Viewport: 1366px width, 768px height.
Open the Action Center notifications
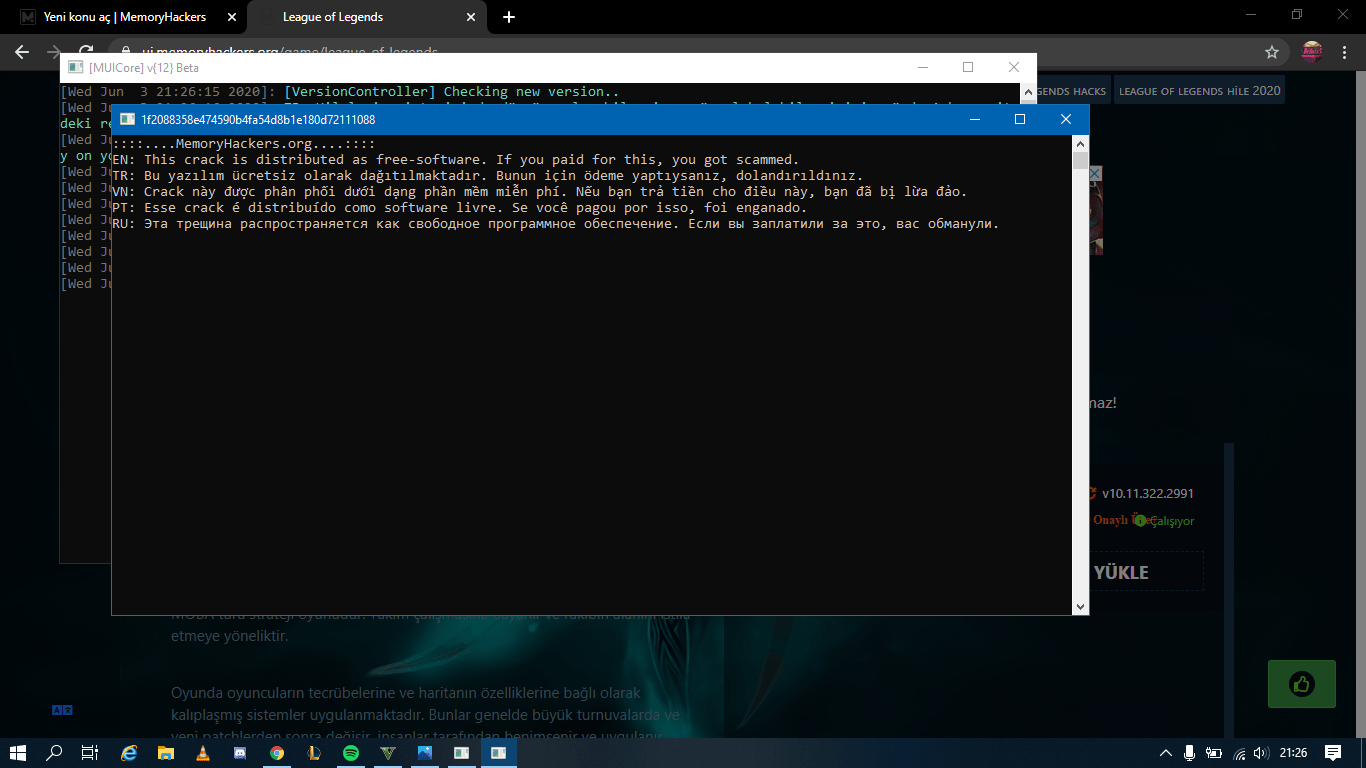(x=1333, y=753)
